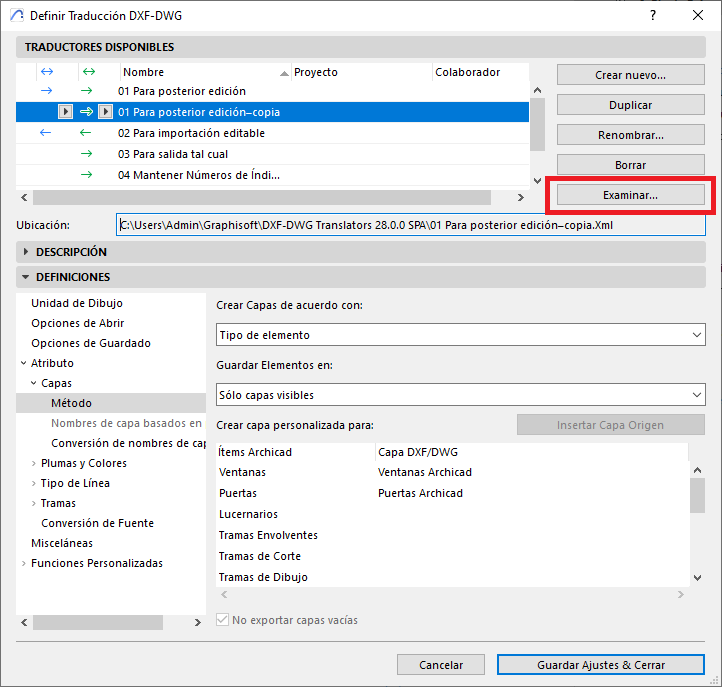
Task: Select 'Opciones de Guardado' in the tree
Action: click(x=91, y=343)
